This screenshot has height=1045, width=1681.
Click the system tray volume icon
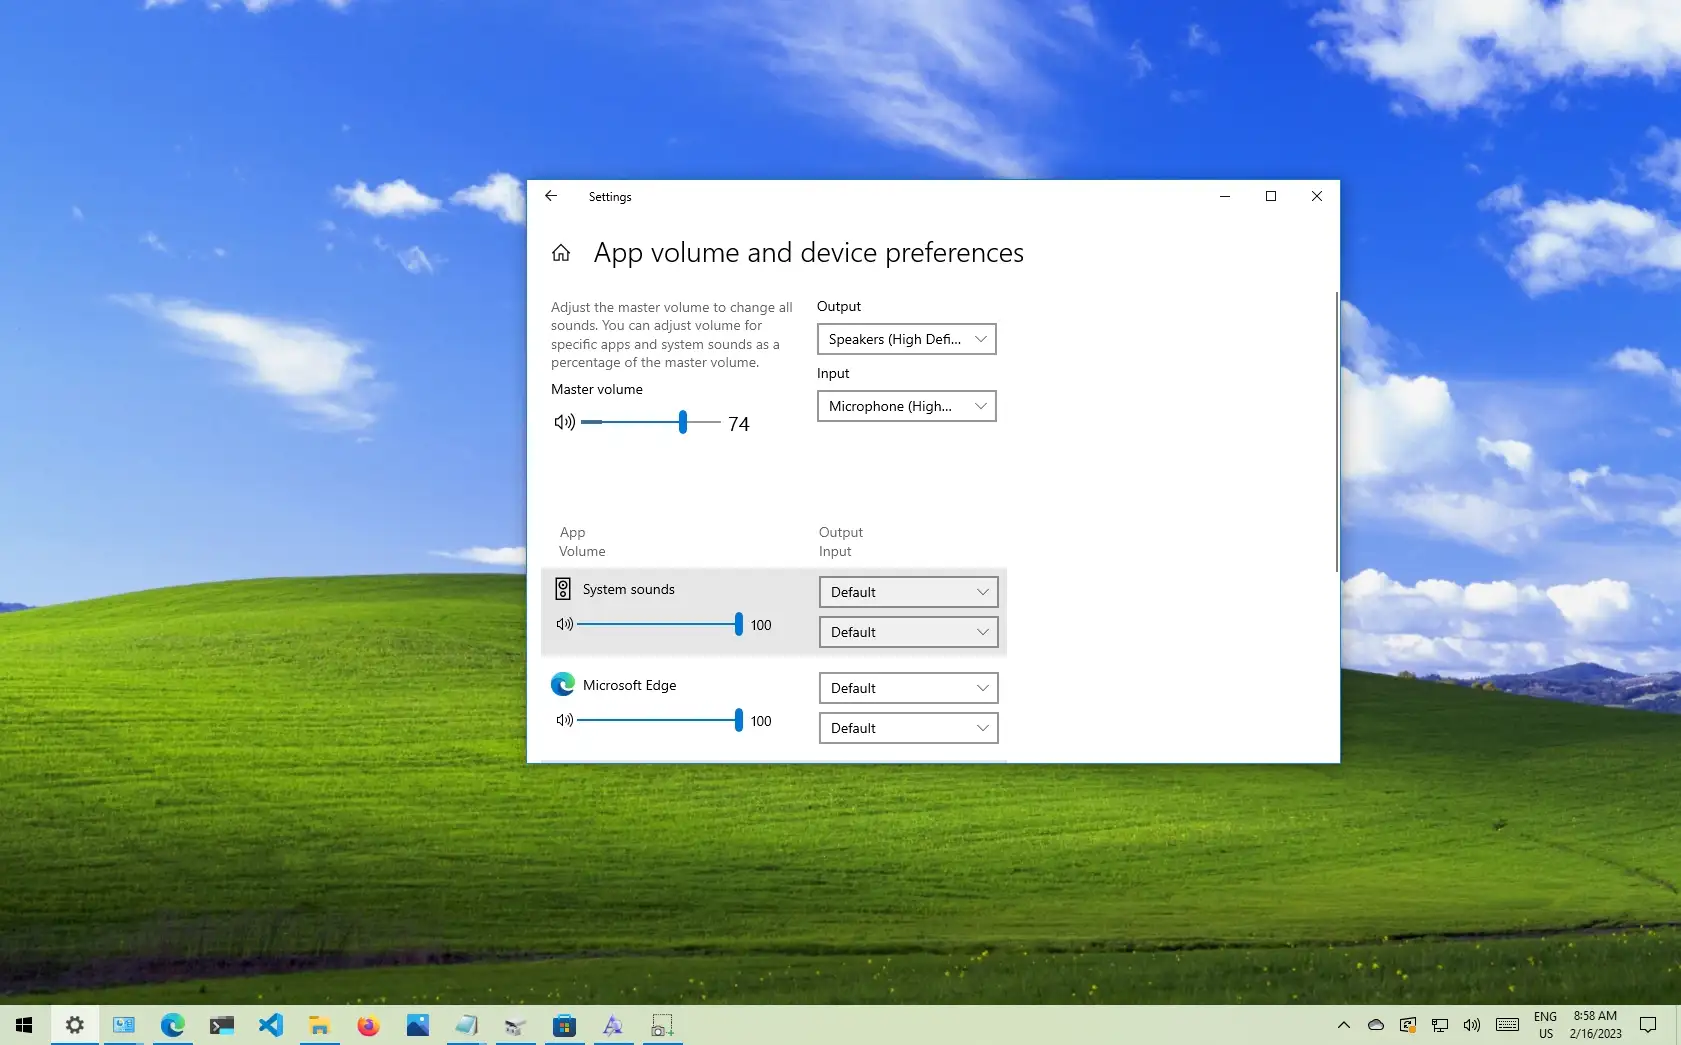[x=1472, y=1025]
